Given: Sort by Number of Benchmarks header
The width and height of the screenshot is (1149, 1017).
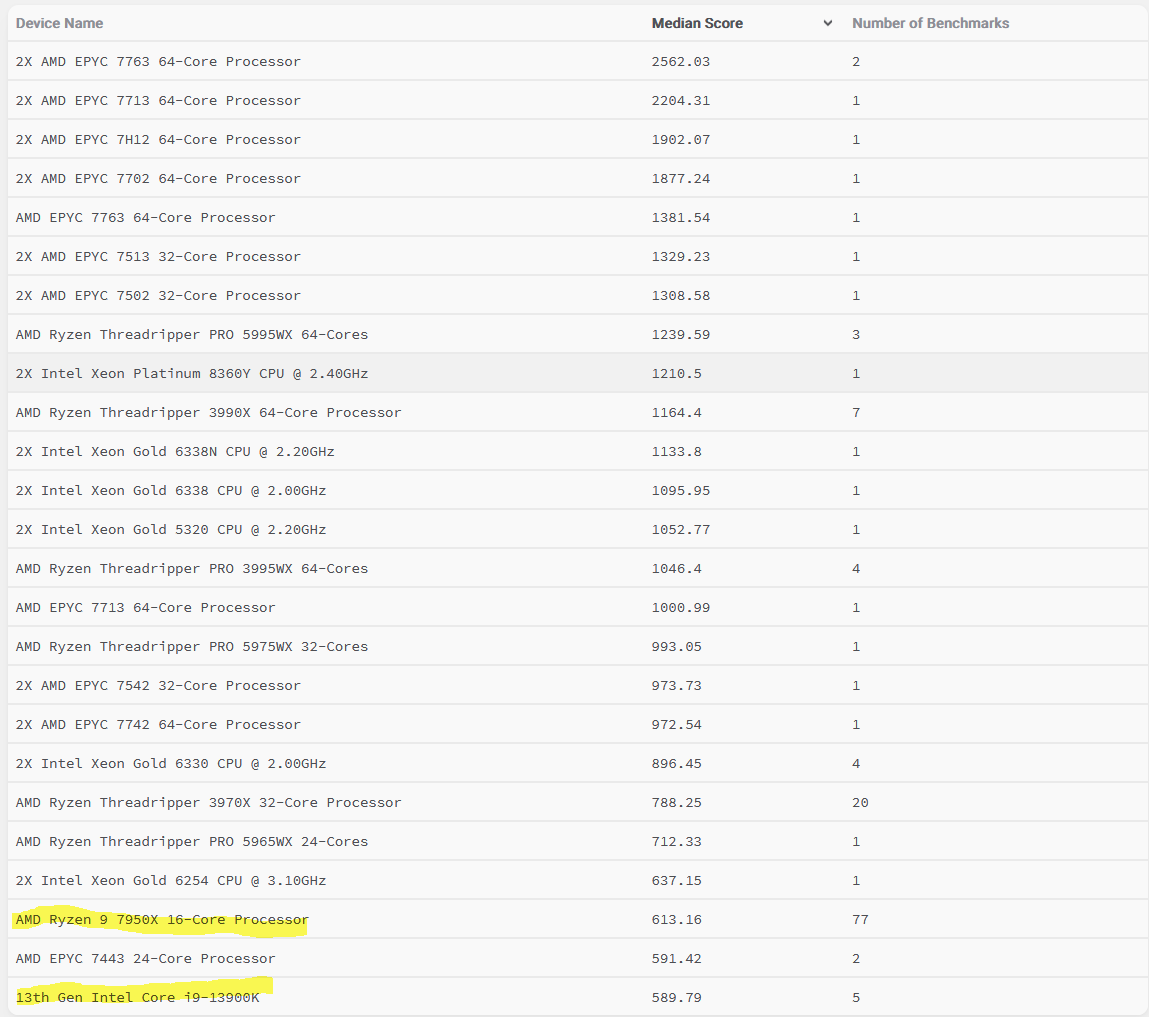Looking at the screenshot, I should 930,23.
